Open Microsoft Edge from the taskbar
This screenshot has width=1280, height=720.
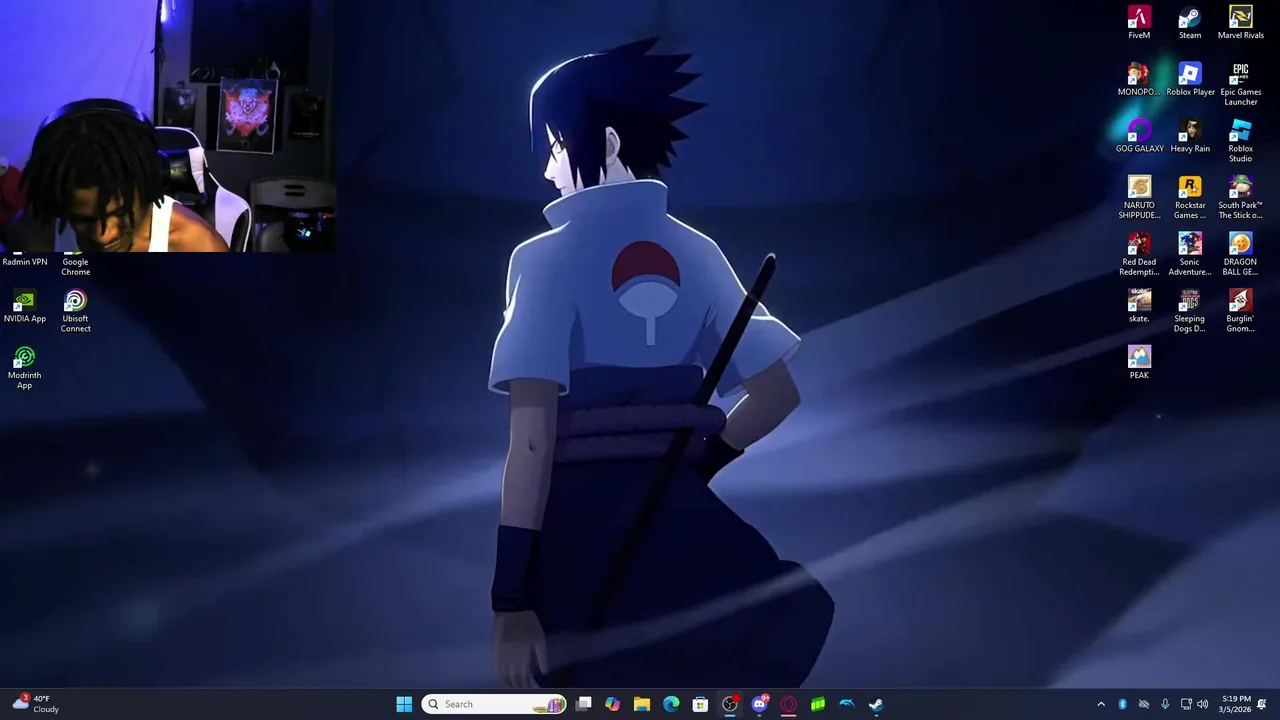pos(671,704)
